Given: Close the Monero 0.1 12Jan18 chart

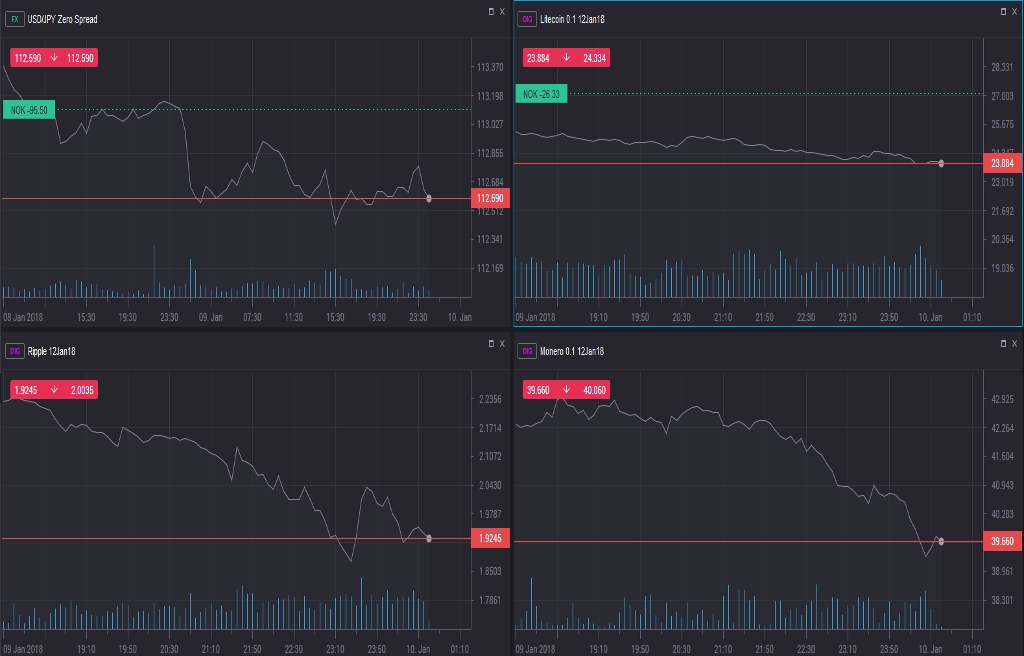Looking at the screenshot, I should (1015, 343).
